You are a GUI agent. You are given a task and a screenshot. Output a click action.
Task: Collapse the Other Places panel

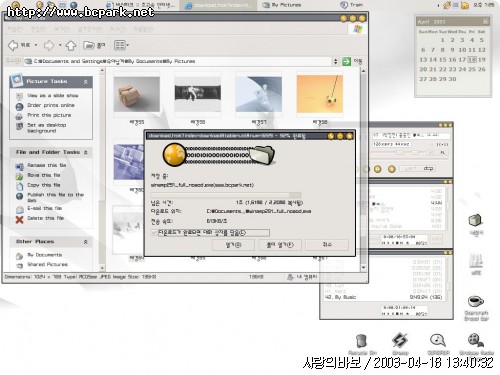[x=86, y=242]
